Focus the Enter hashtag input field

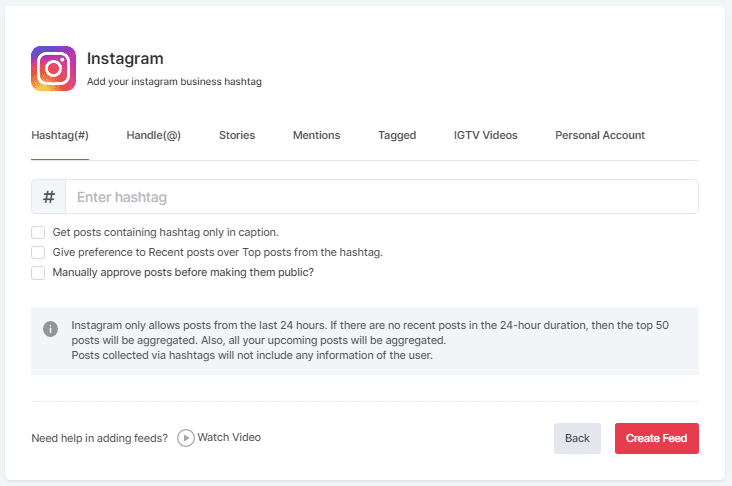point(380,197)
